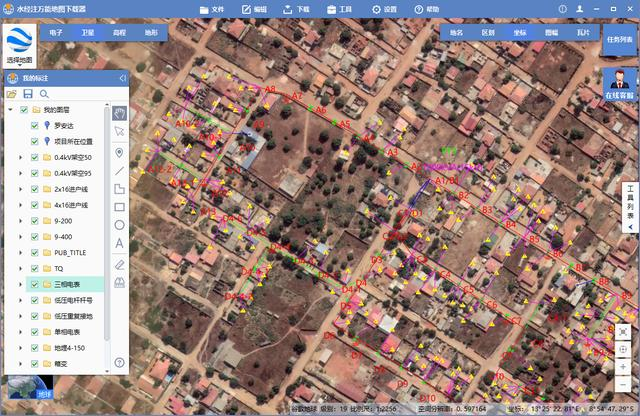The height and width of the screenshot is (416, 640).
Task: Collapse the 我的图层 root node
Action: coord(11,110)
